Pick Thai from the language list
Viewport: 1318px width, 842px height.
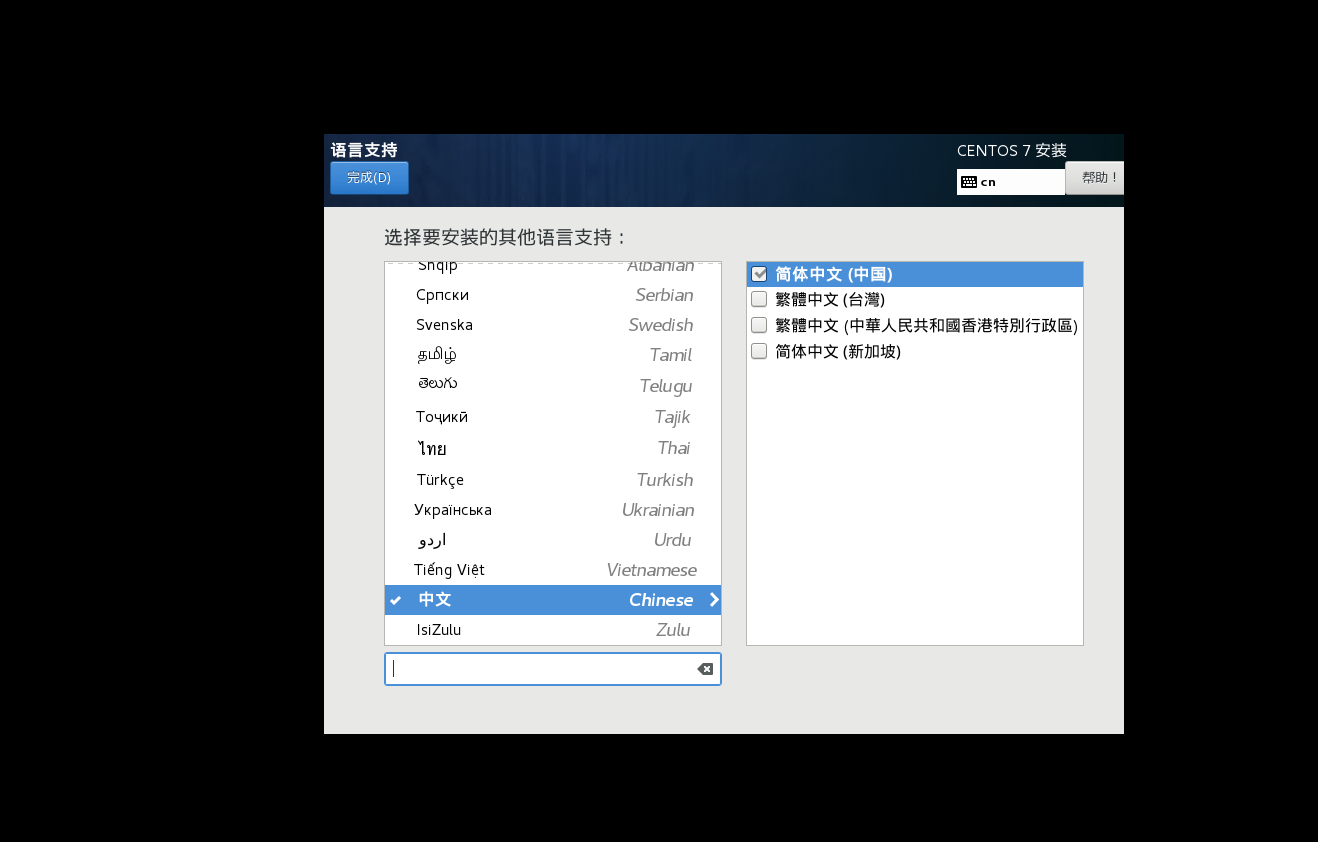(552, 448)
